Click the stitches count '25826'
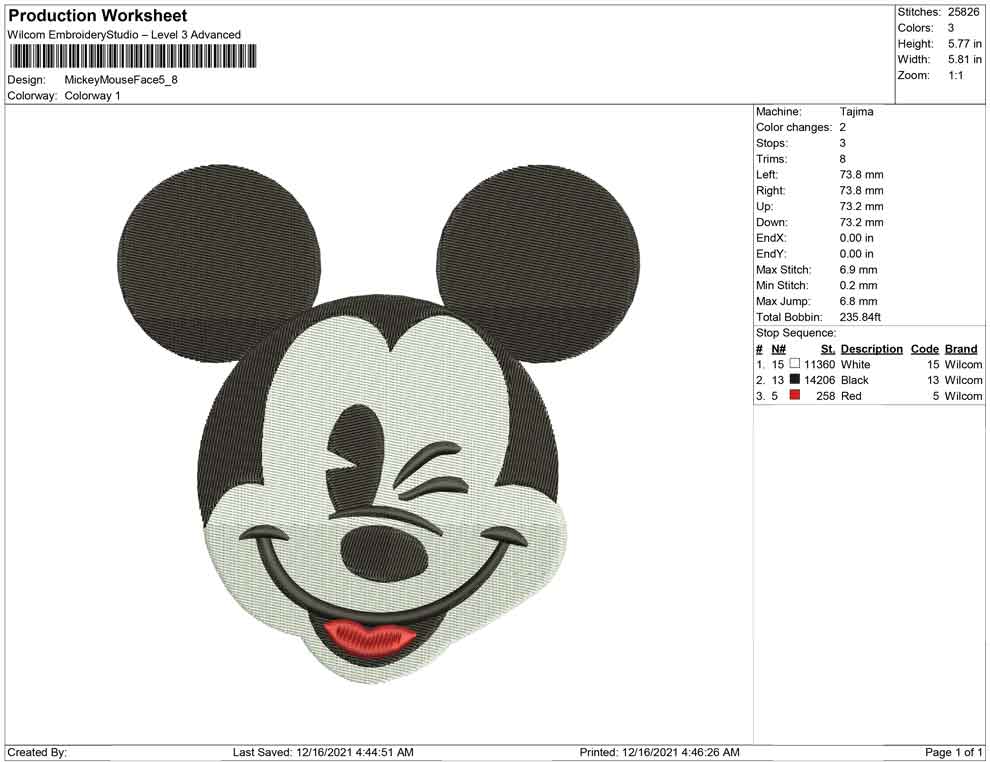This screenshot has height=762, width=990. click(963, 12)
